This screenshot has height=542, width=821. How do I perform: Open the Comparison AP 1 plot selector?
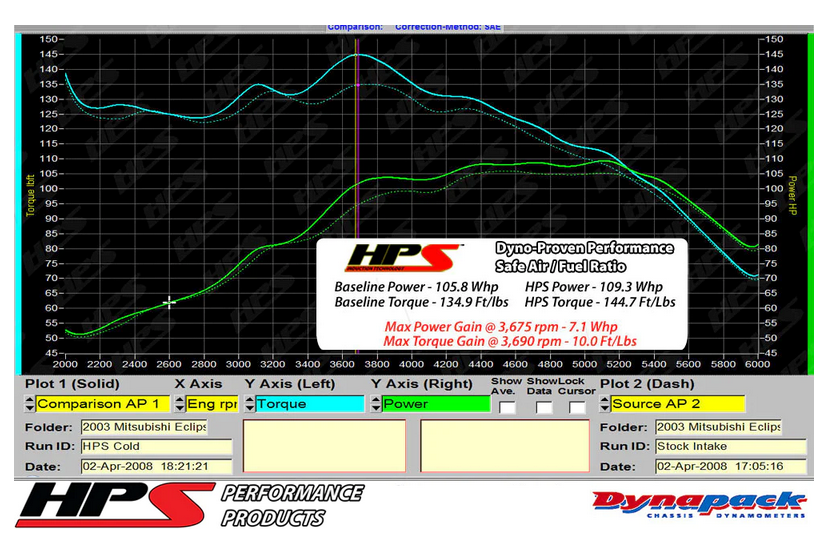[102, 404]
